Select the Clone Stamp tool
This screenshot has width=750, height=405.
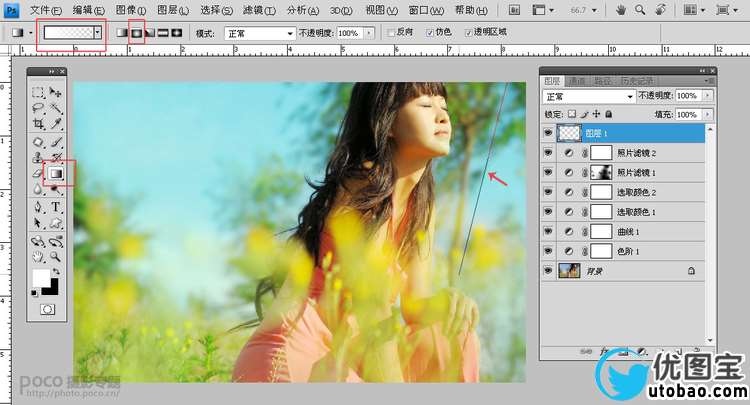[38, 157]
